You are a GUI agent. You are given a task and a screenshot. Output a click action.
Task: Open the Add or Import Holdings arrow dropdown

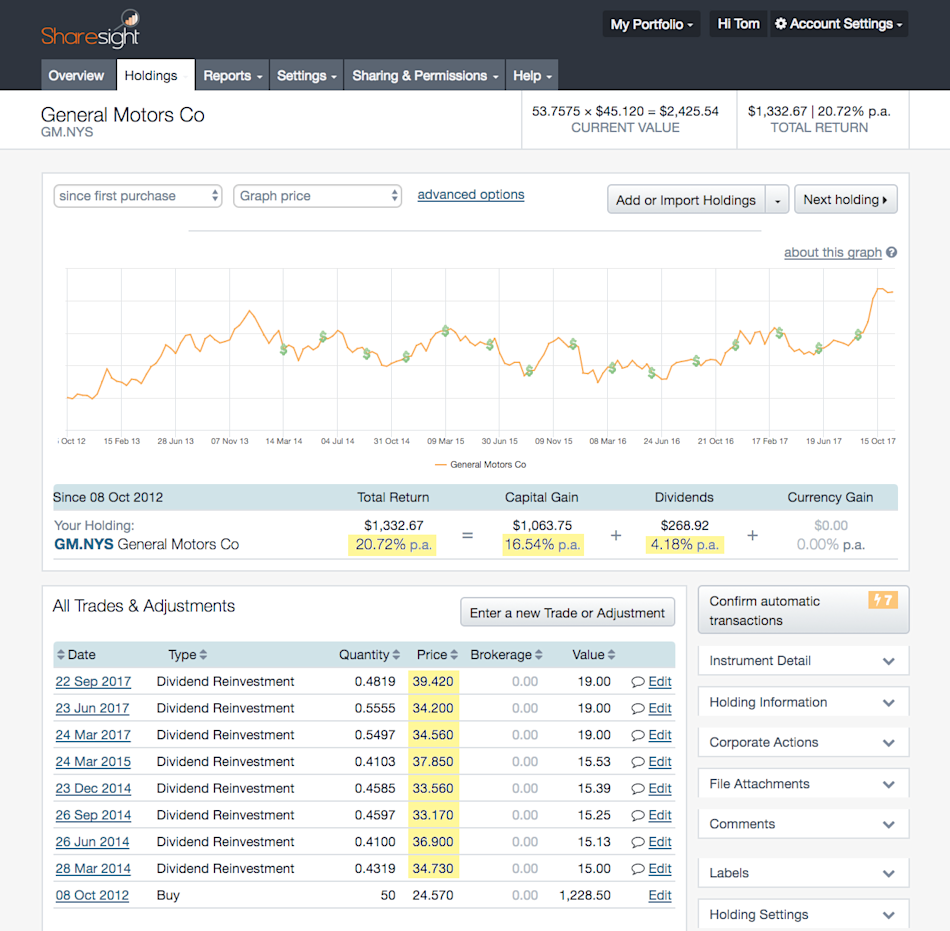[777, 200]
